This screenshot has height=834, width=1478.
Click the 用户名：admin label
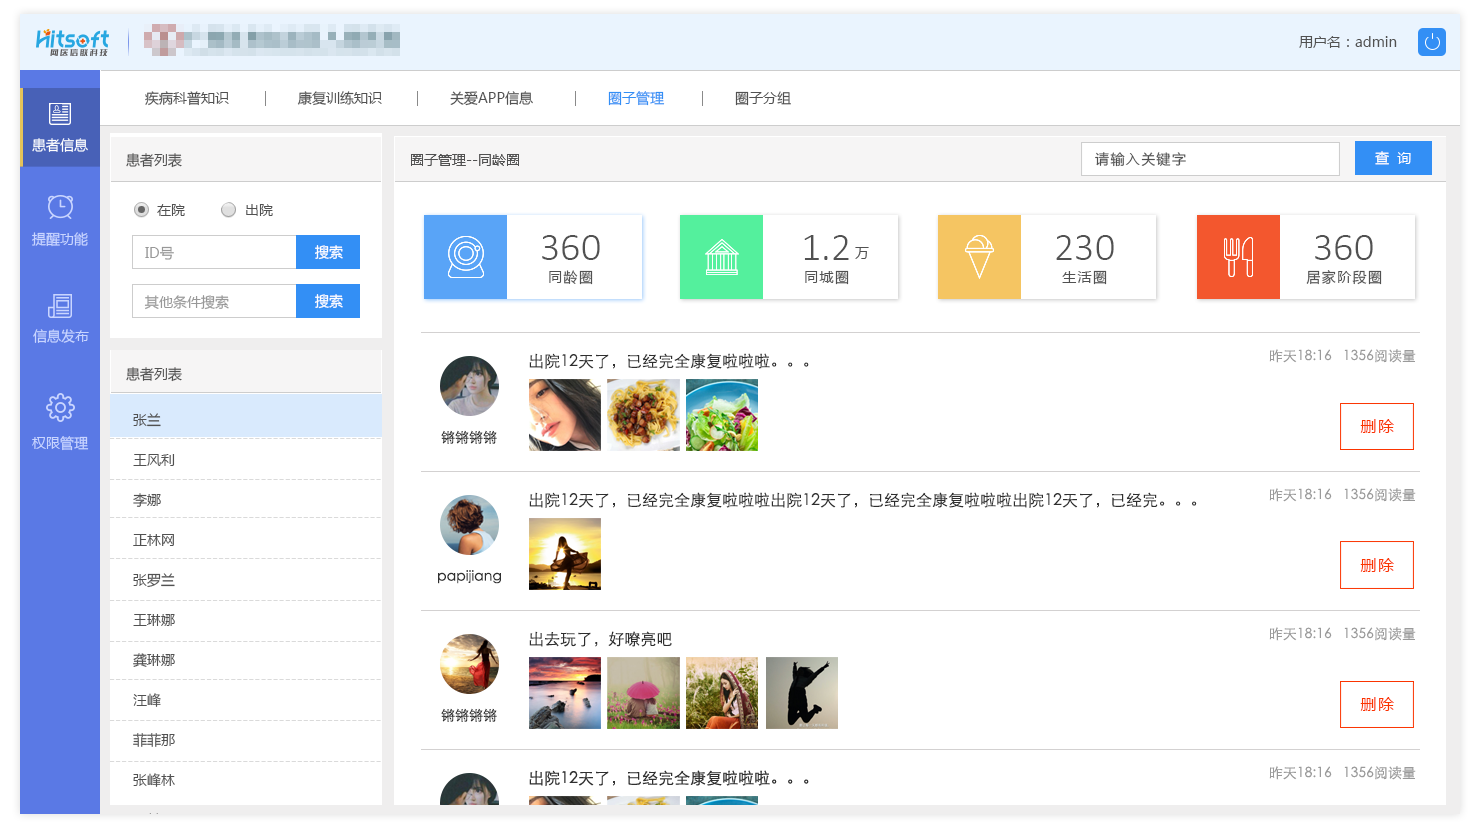click(1347, 42)
